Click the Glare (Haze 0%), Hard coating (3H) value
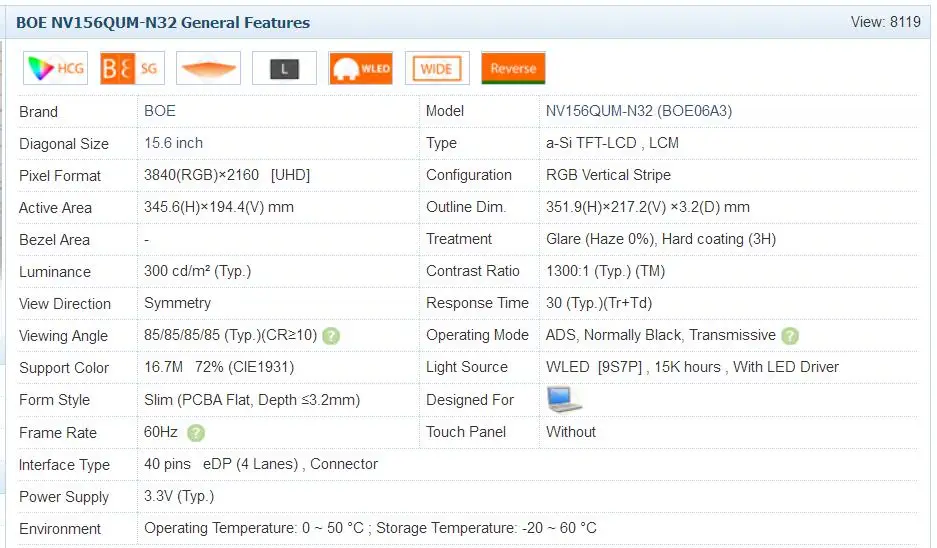Viewport: 937px width, 548px height. 661,239
